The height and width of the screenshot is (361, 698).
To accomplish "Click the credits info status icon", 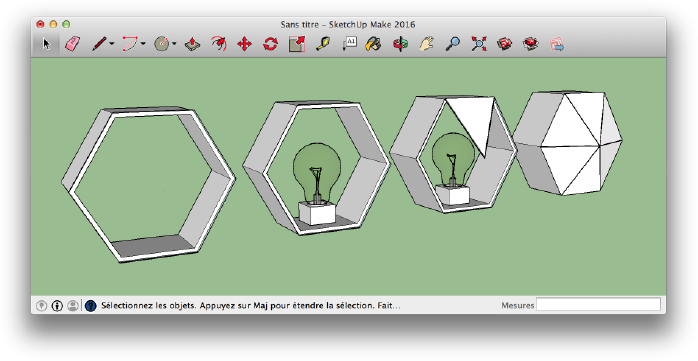I will pyautogui.click(x=57, y=306).
